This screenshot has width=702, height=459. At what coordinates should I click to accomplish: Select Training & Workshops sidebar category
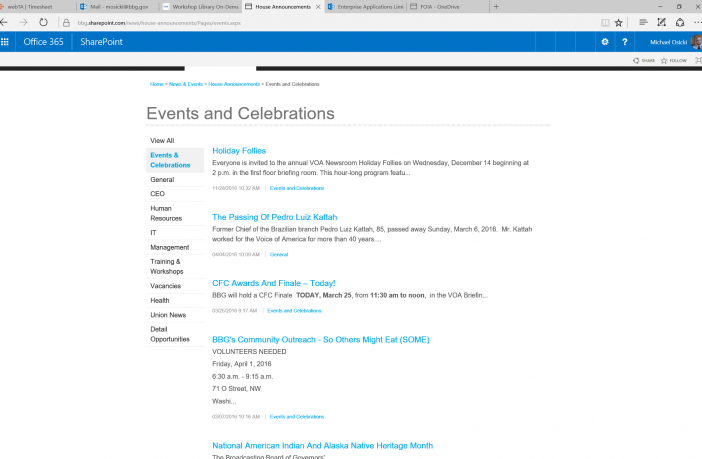coord(167,266)
